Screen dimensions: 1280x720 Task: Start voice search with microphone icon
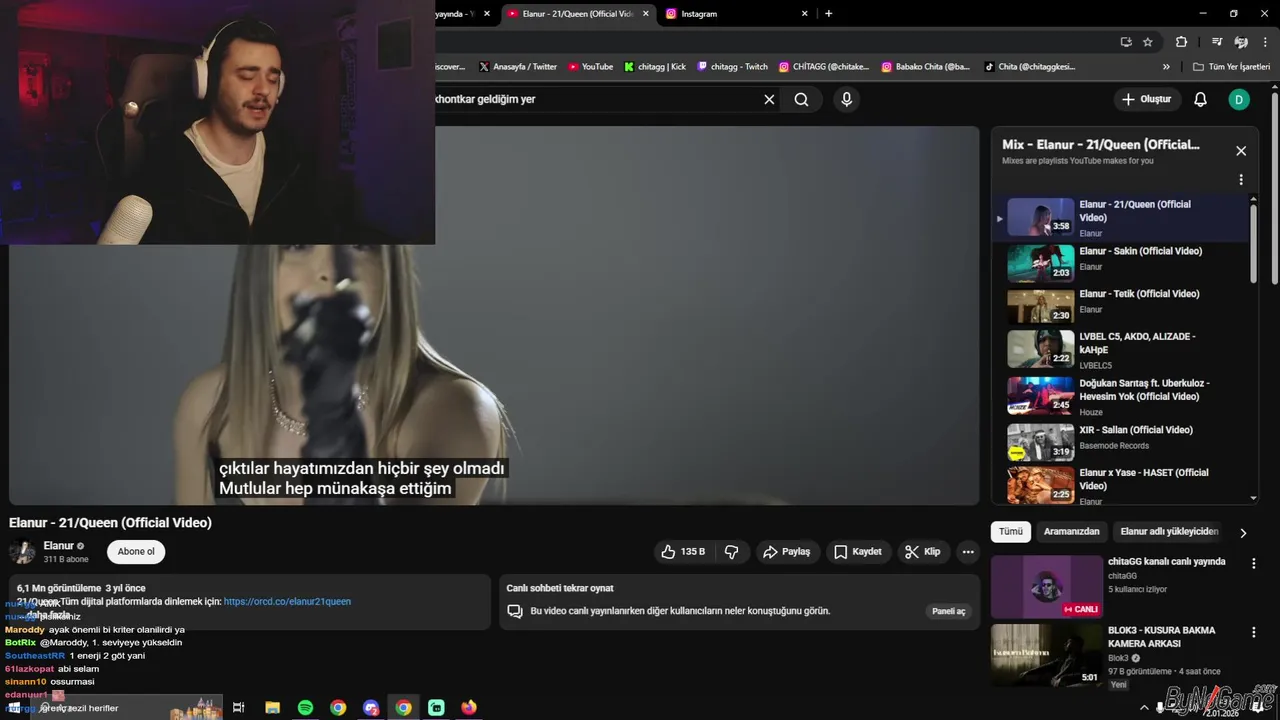[x=847, y=100]
